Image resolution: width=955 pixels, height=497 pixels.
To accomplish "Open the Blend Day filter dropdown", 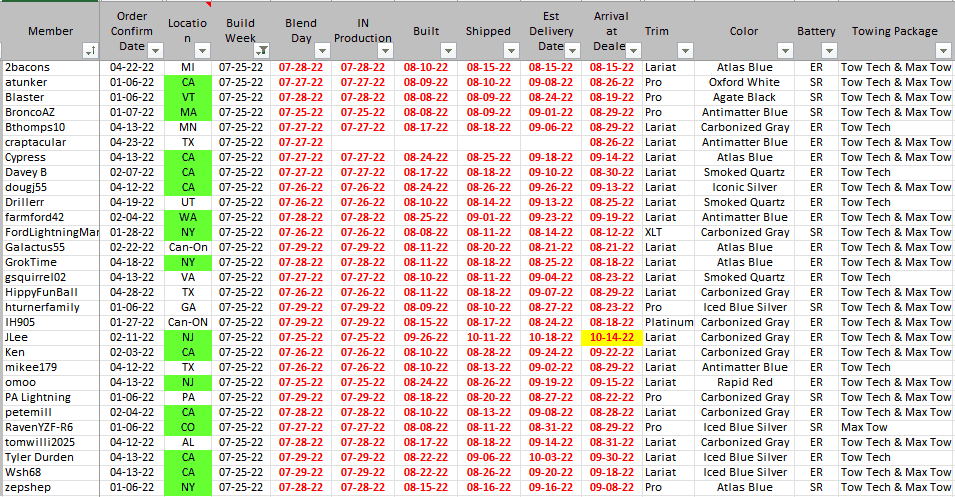I will pos(321,50).
